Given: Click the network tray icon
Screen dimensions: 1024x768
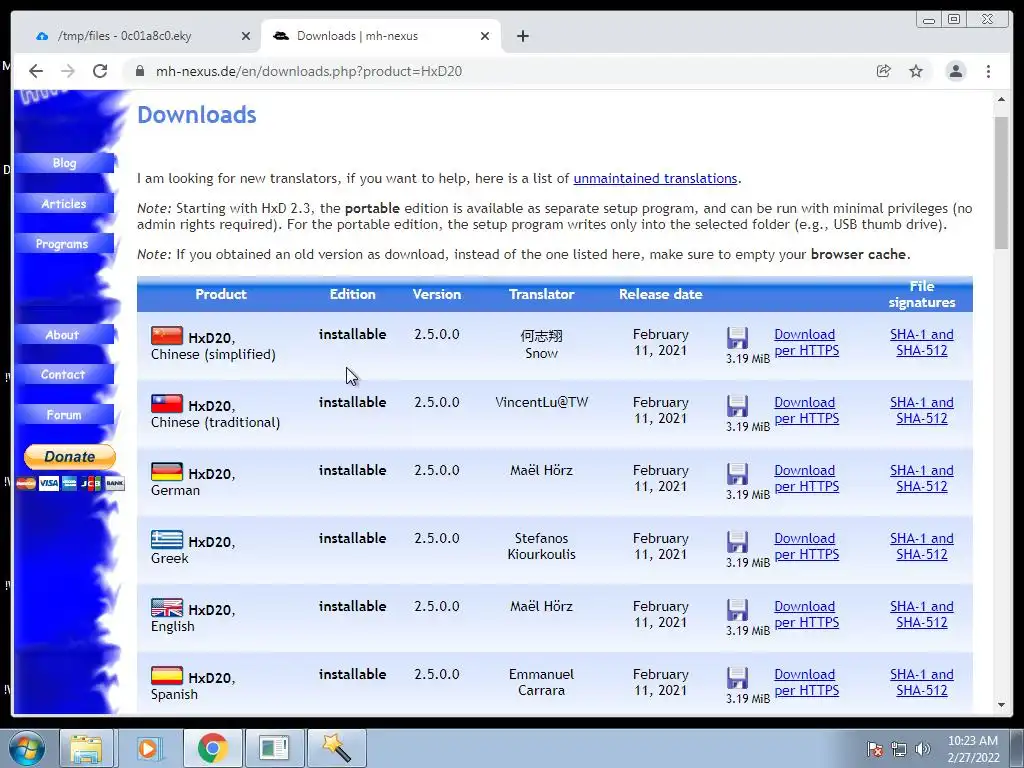Looking at the screenshot, I should (899, 749).
